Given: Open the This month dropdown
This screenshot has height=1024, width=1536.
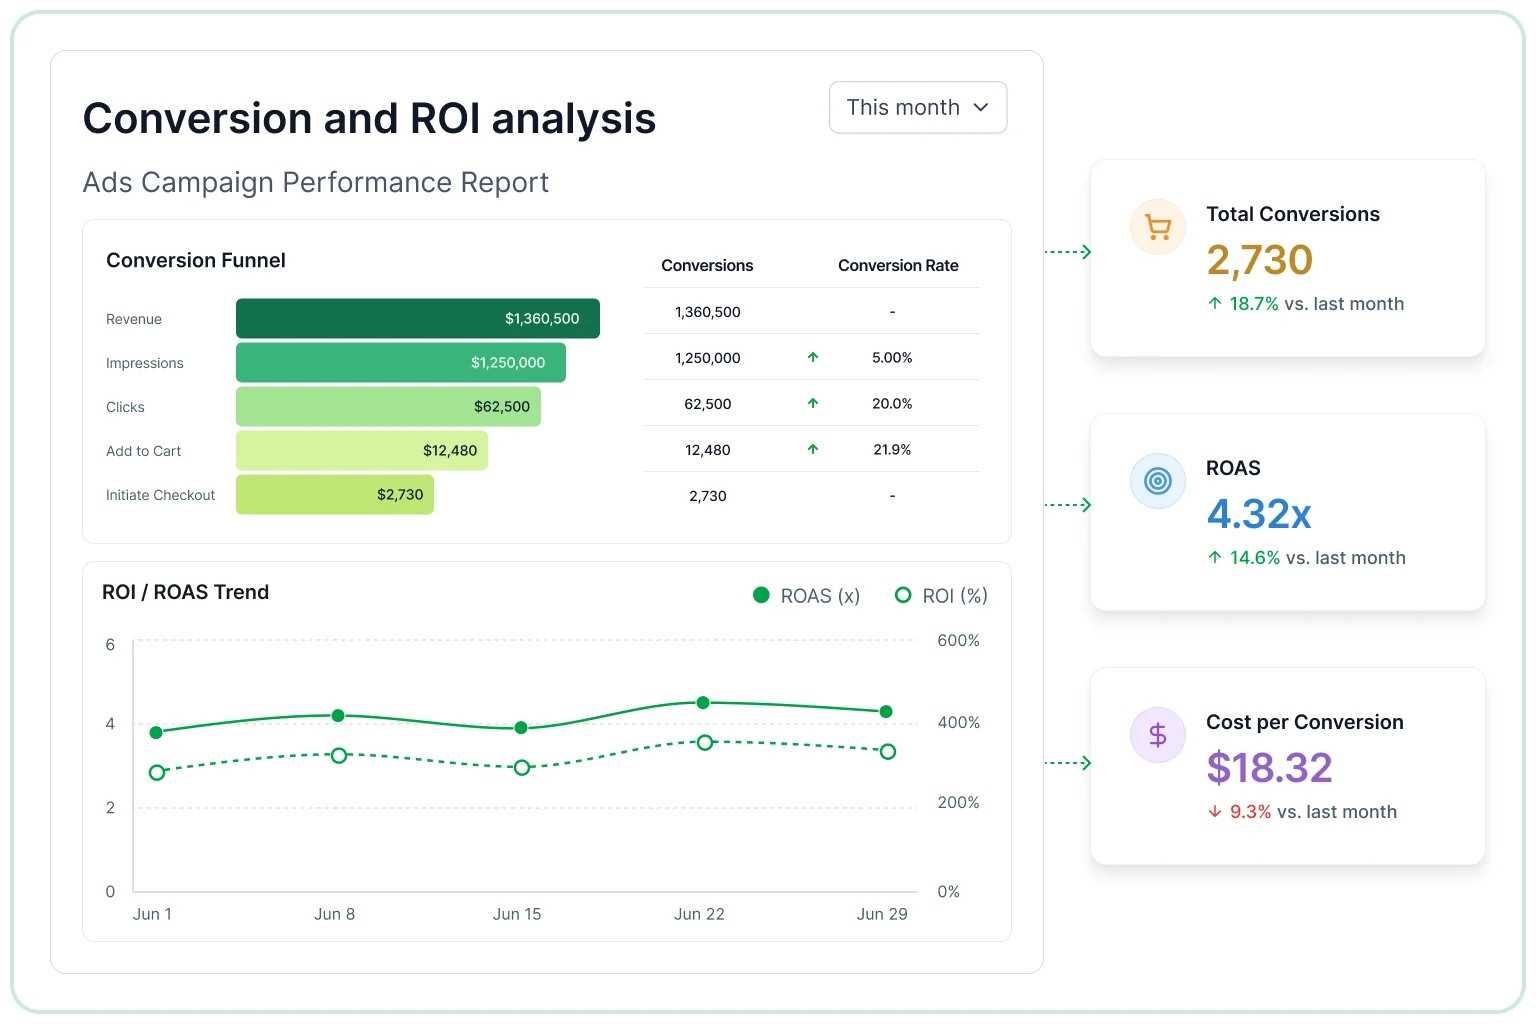Looking at the screenshot, I should (918, 107).
